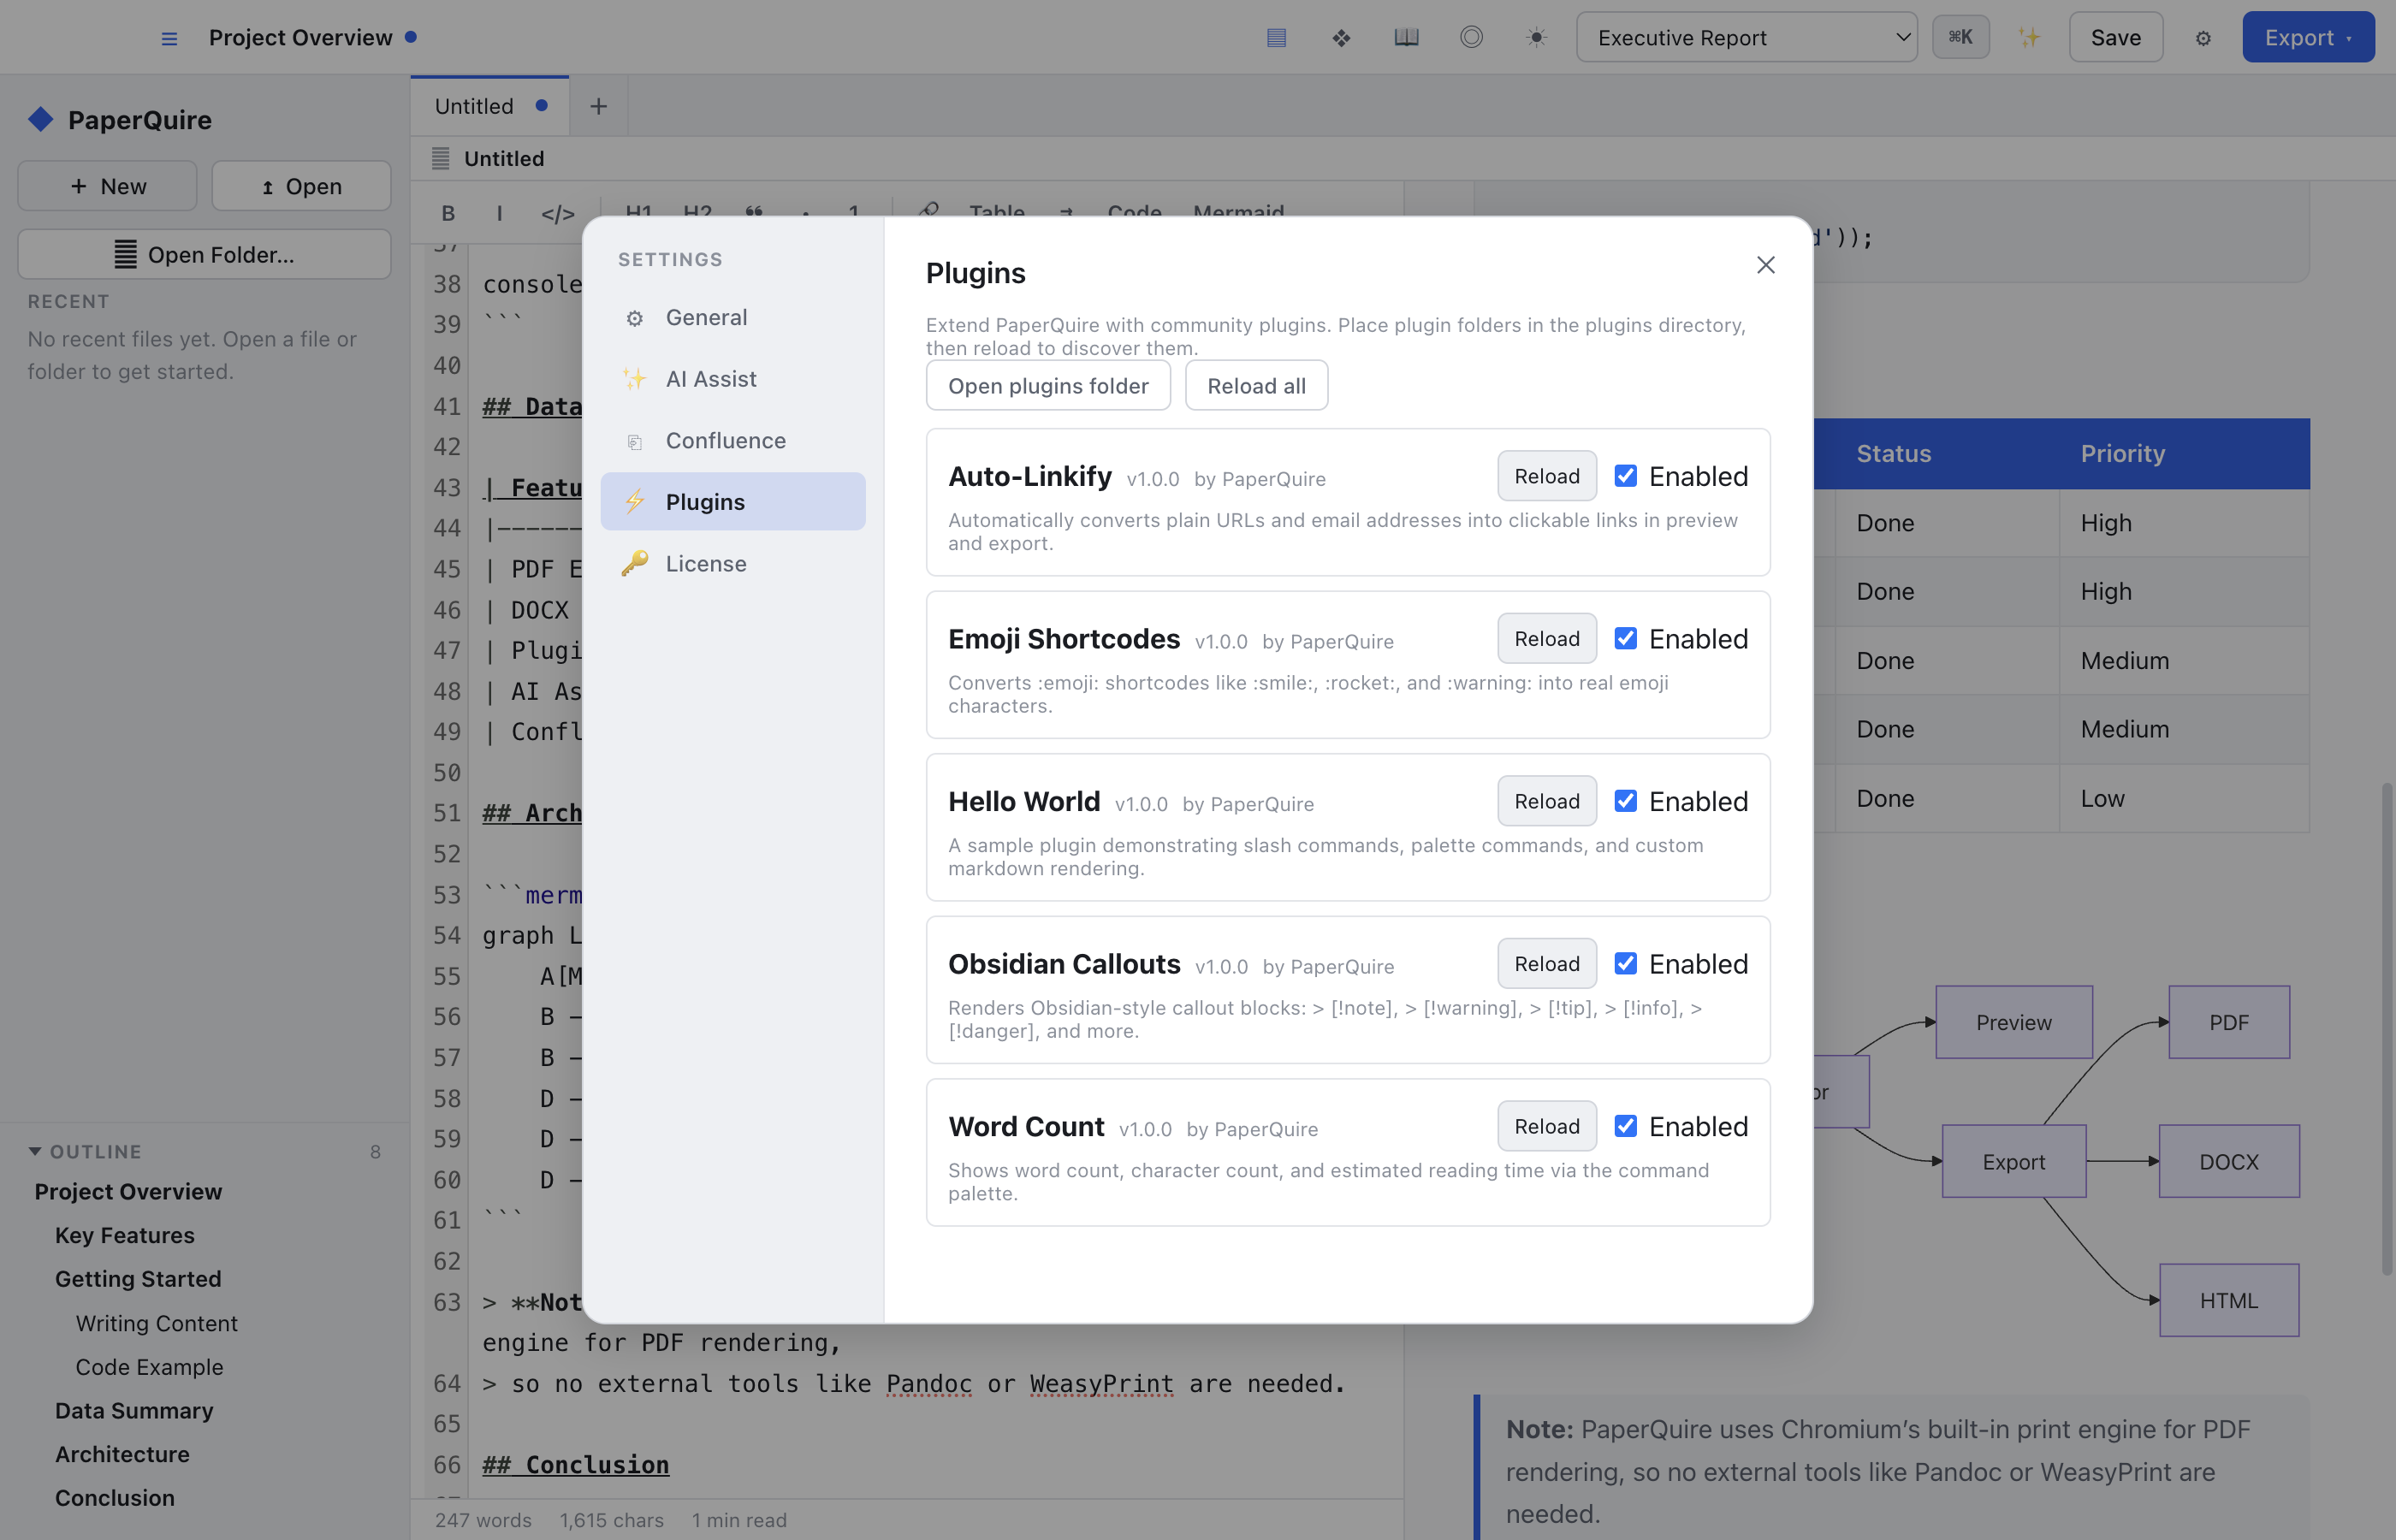2396x1540 pixels.
Task: Click the editor-only view icon in top bar
Action: coord(1276,38)
